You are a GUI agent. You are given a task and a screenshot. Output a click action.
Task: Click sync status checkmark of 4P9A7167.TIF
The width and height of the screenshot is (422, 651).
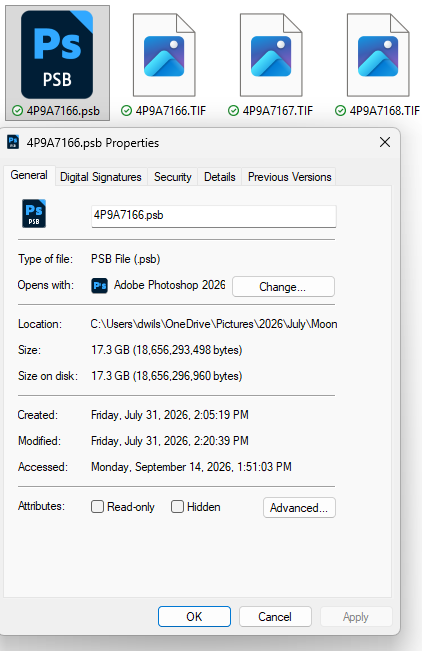point(233,110)
